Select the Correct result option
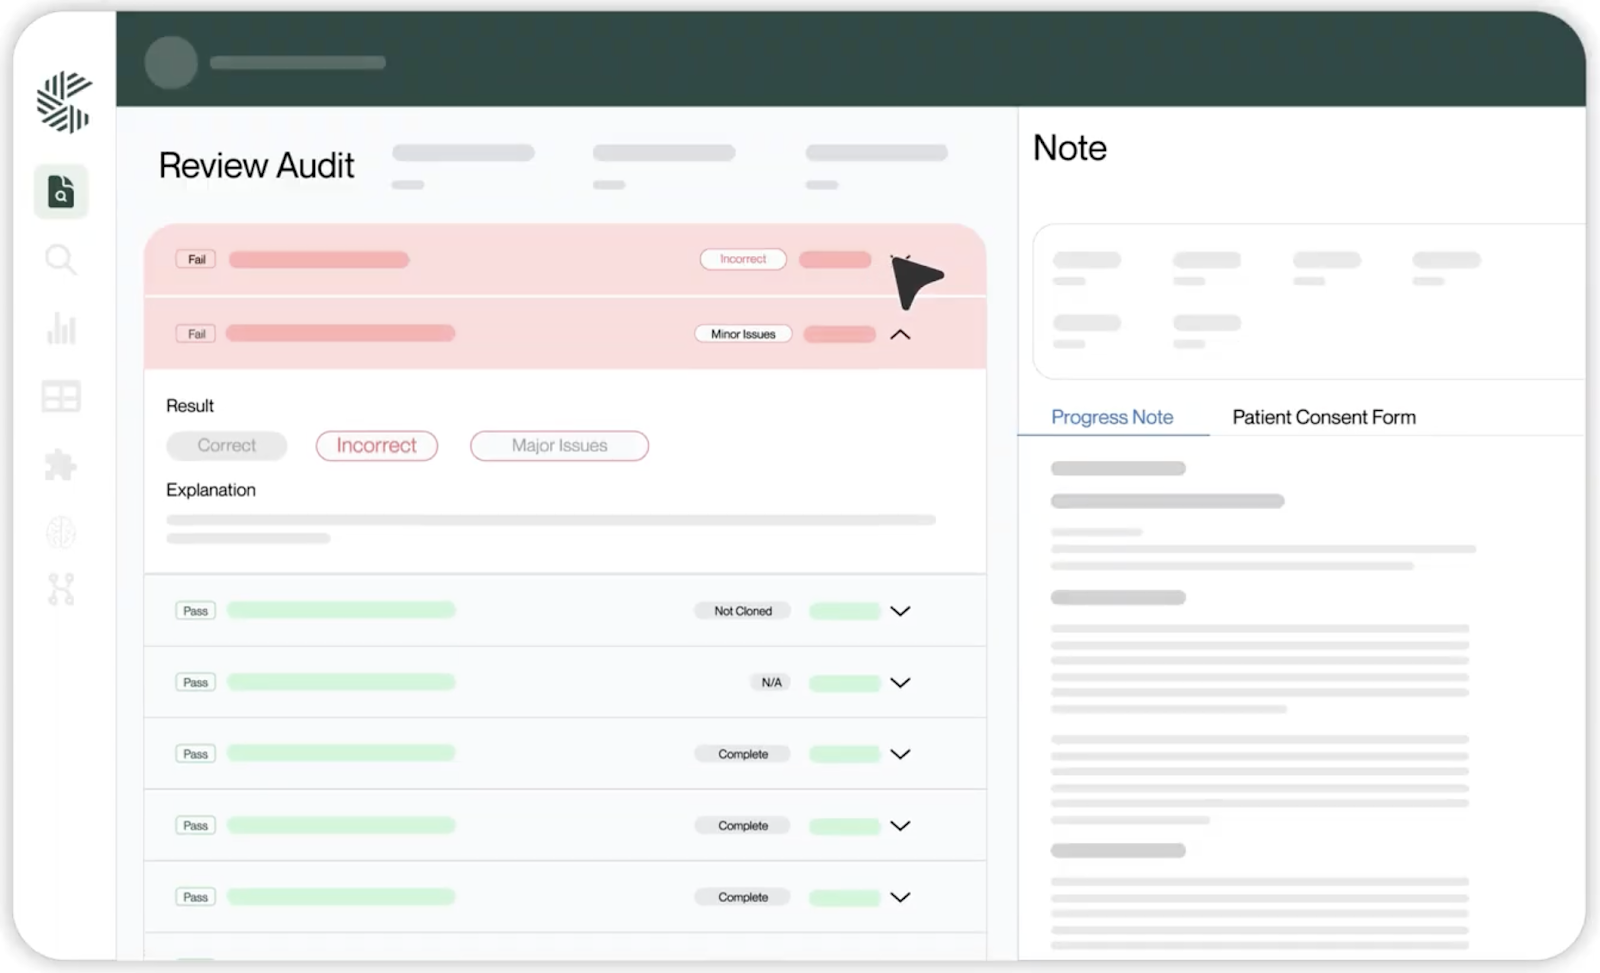This screenshot has width=1600, height=973. (227, 446)
